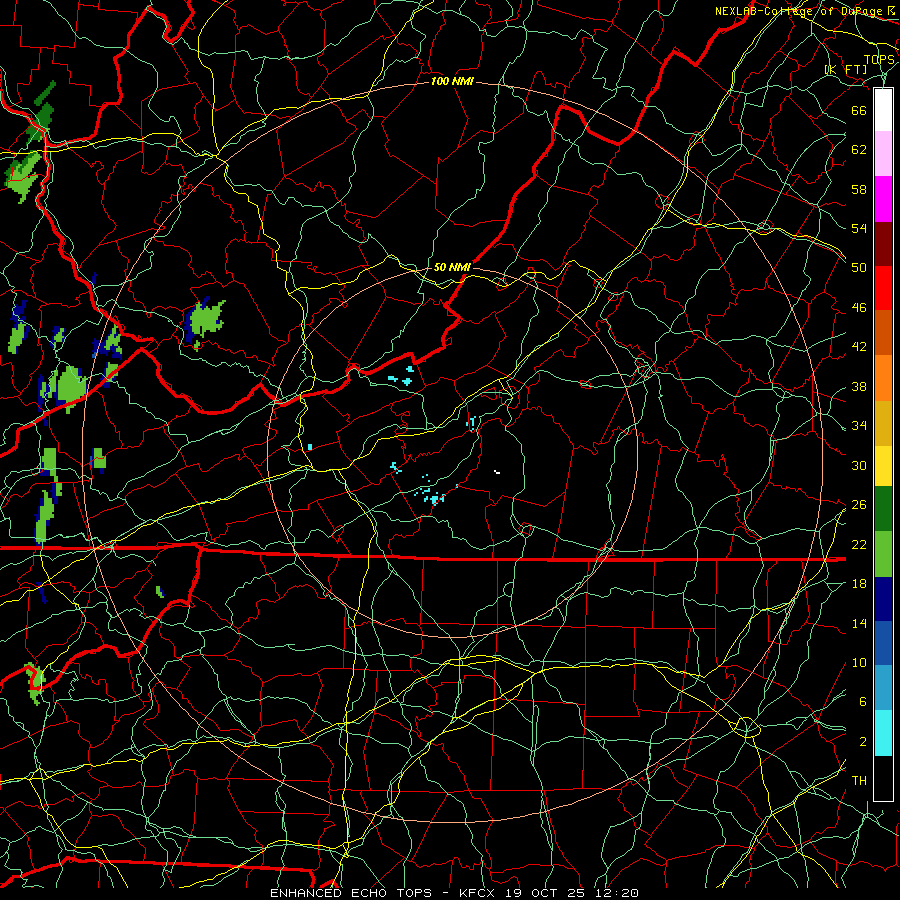900x900 pixels.
Task: Select the 54 legend value
Action: pos(859,228)
